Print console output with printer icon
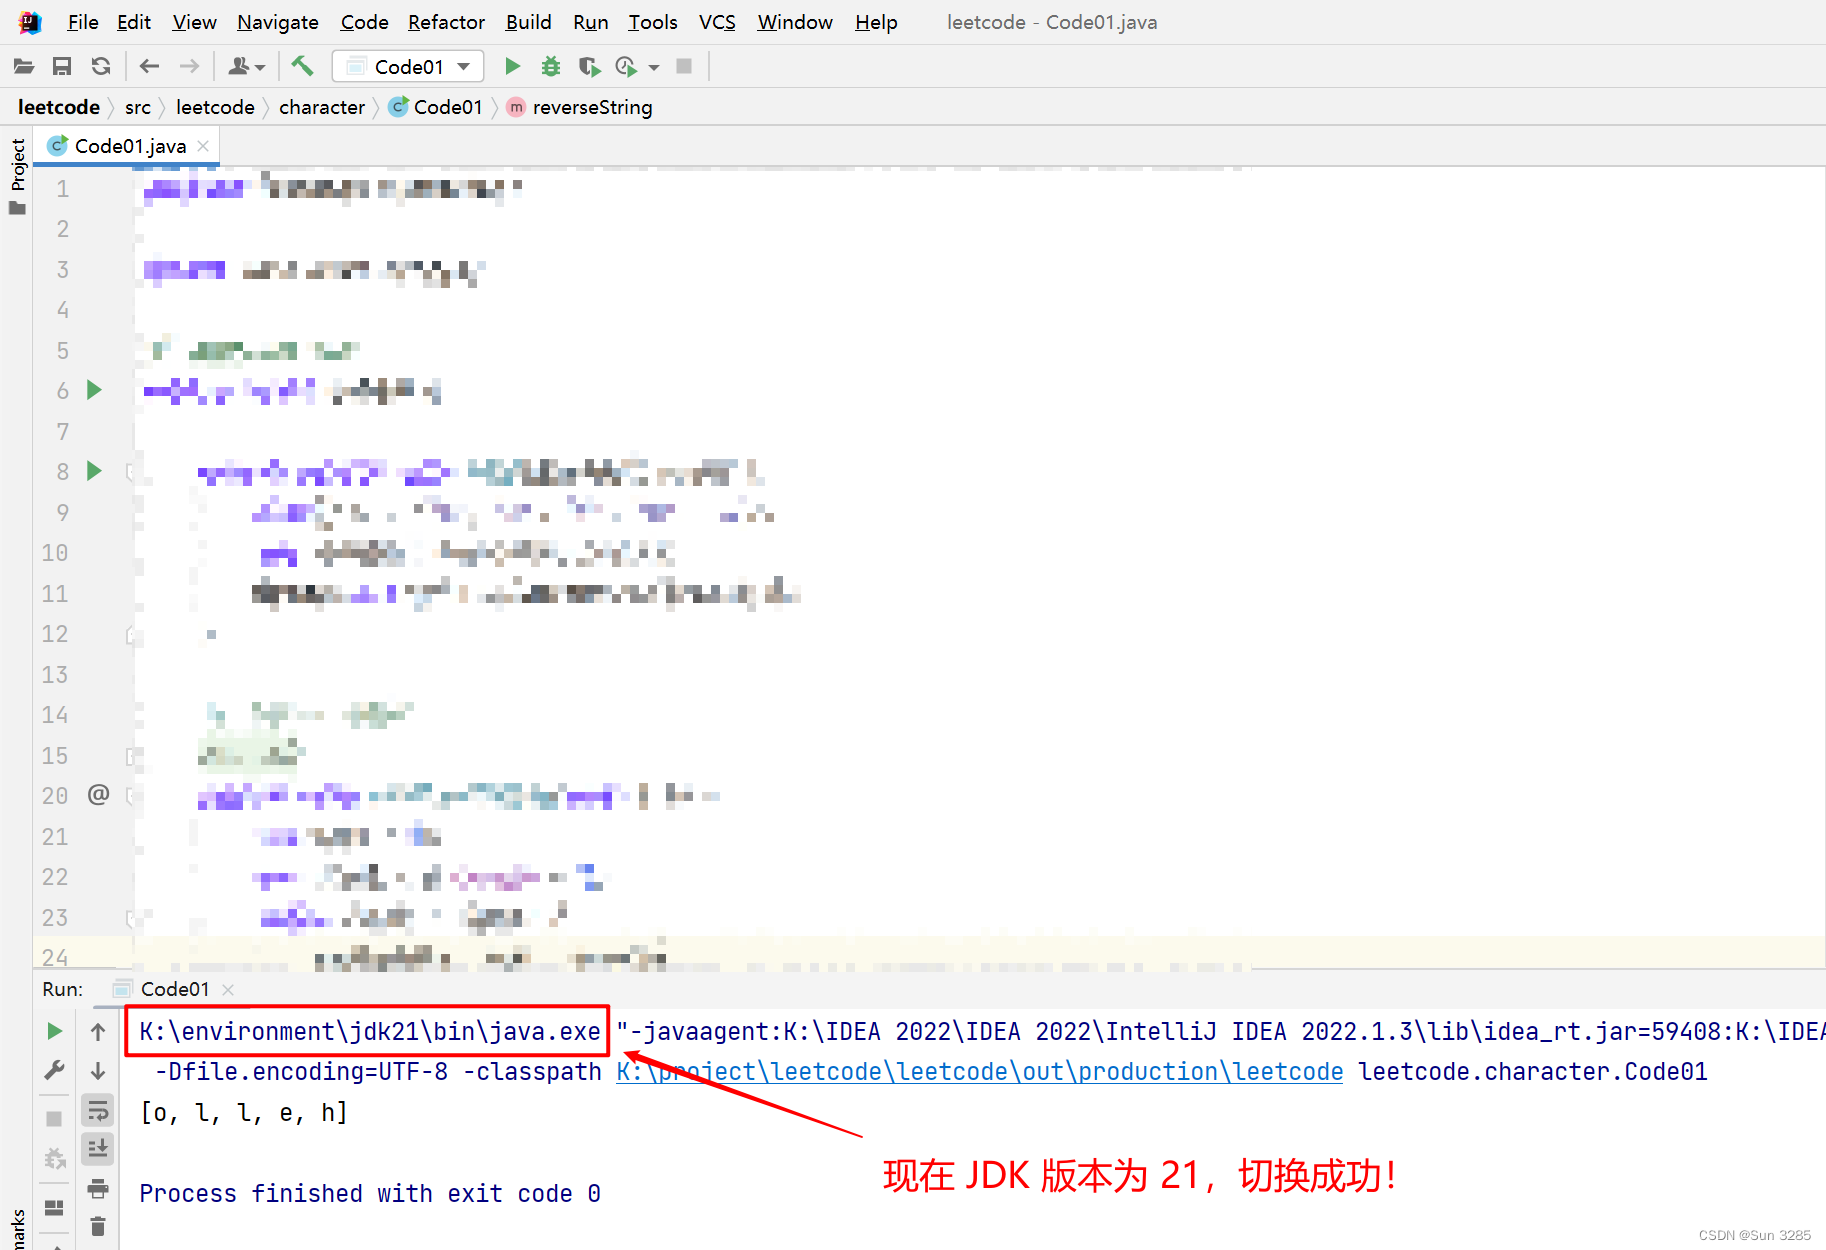Screen dimensions: 1826x1250 pos(98,1189)
